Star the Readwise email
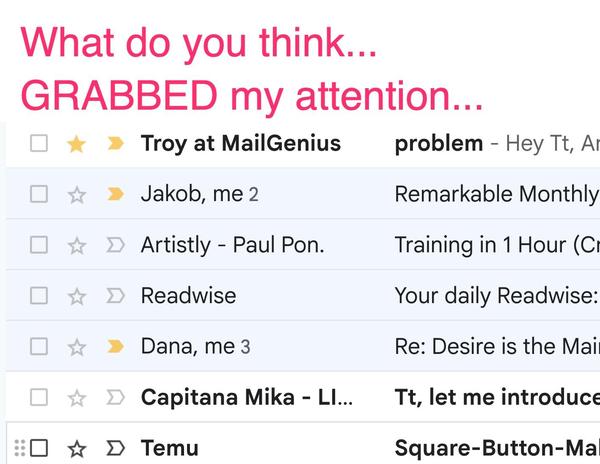The image size is (600, 464). 77,296
